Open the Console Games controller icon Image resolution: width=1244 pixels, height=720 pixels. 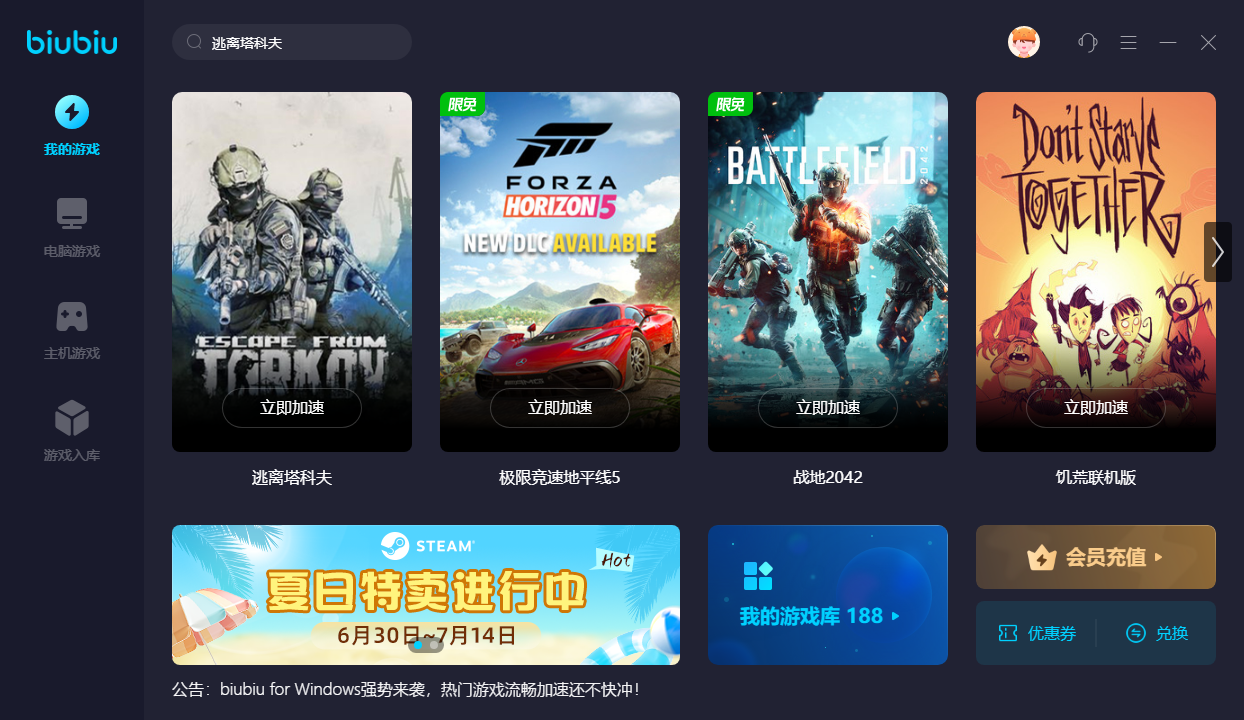point(72,316)
